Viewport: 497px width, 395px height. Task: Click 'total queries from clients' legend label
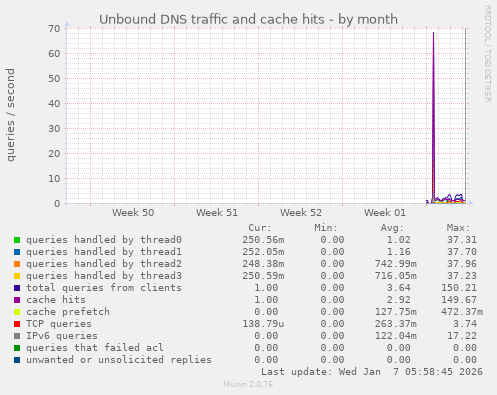[x=104, y=288]
